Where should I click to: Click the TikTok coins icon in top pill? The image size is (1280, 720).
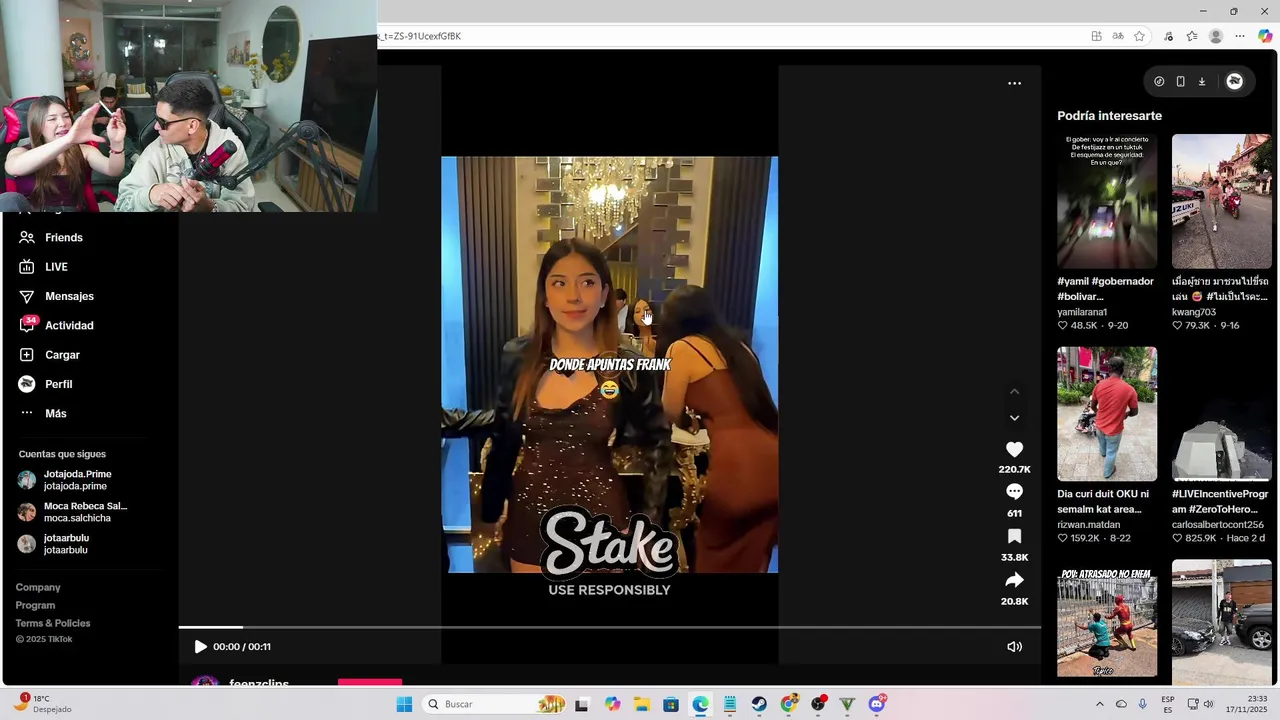pyautogui.click(x=1159, y=82)
